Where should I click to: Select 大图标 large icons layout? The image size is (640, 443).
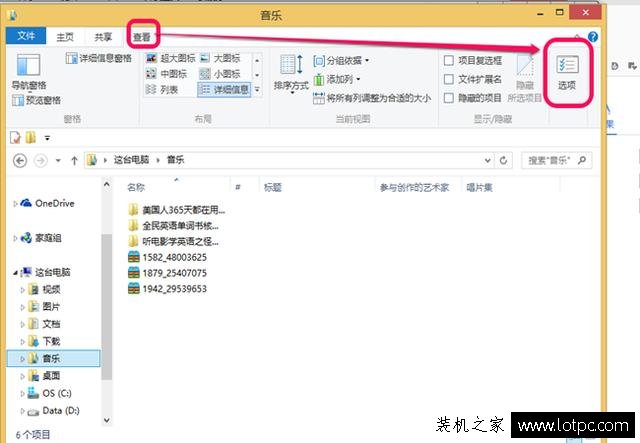pyautogui.click(x=220, y=58)
